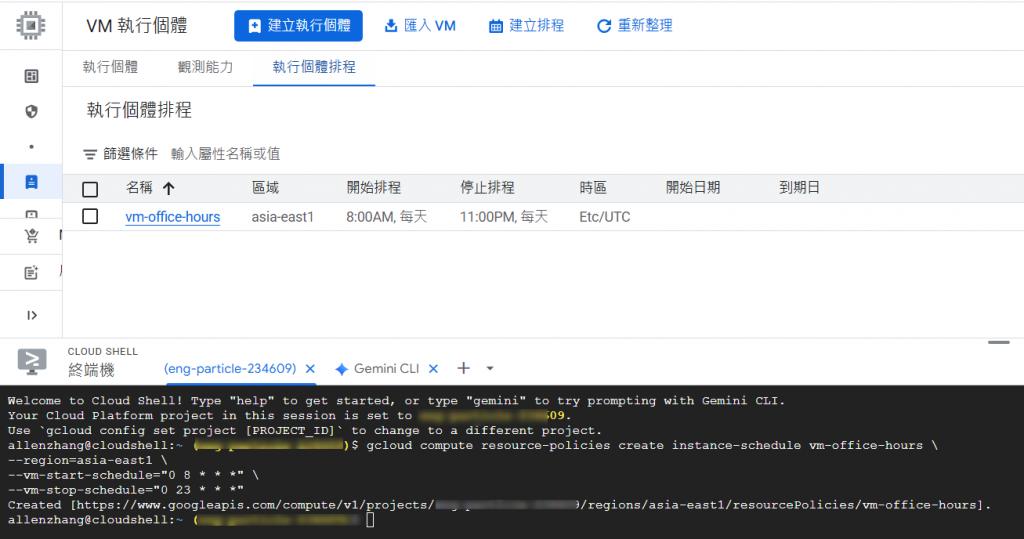Open the shield security icon in sidebar
Image resolution: width=1024 pixels, height=539 pixels.
point(31,112)
